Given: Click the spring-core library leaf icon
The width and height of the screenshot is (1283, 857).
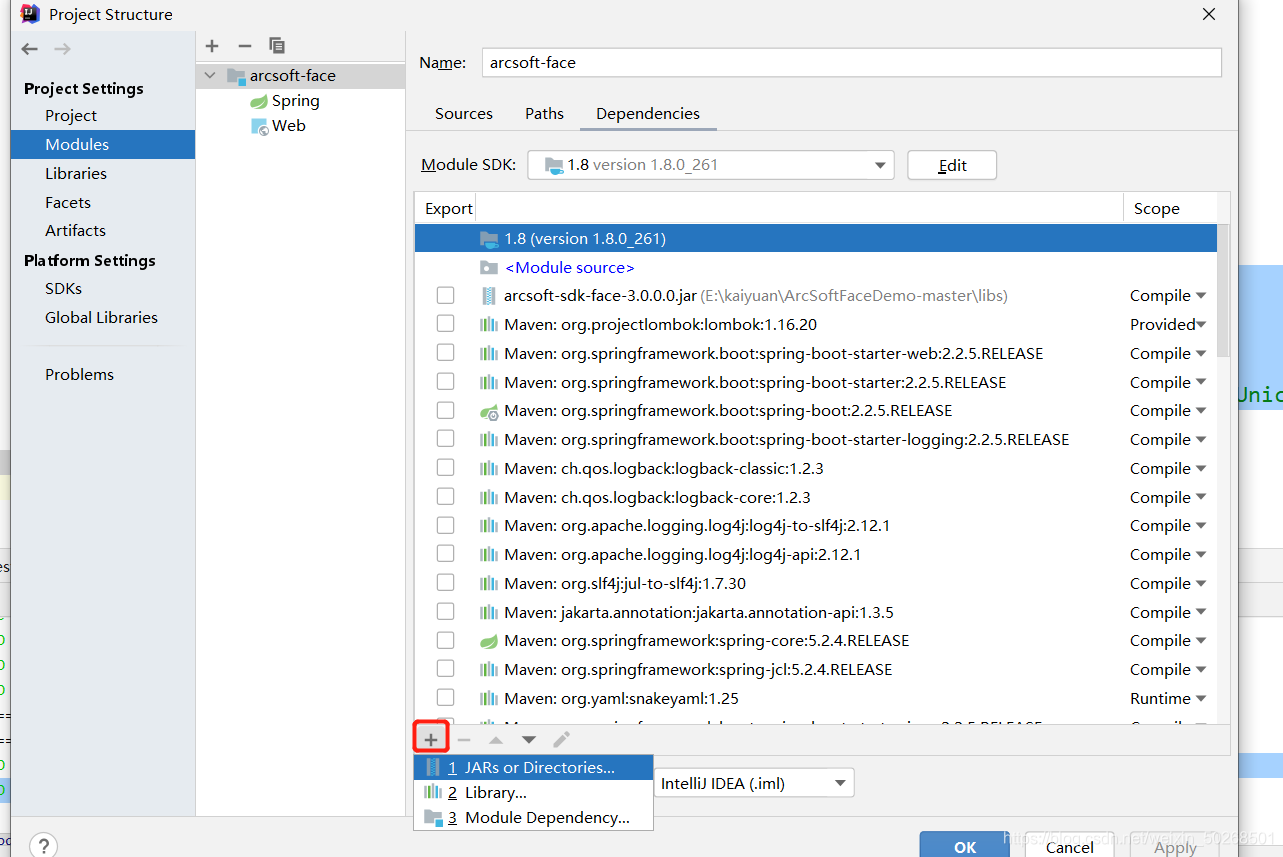Looking at the screenshot, I should point(489,641).
